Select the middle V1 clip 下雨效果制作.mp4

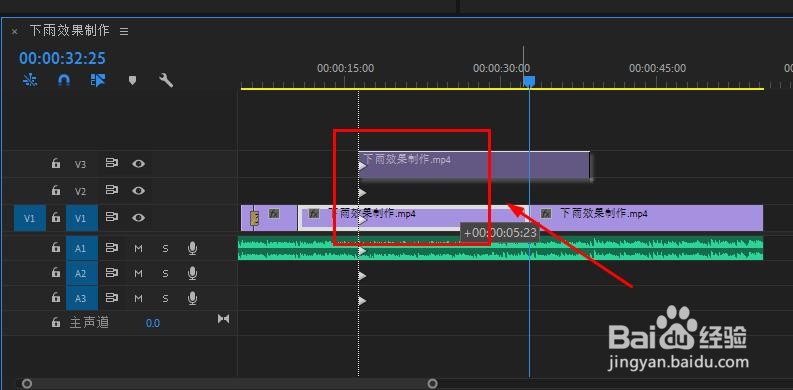click(x=413, y=218)
